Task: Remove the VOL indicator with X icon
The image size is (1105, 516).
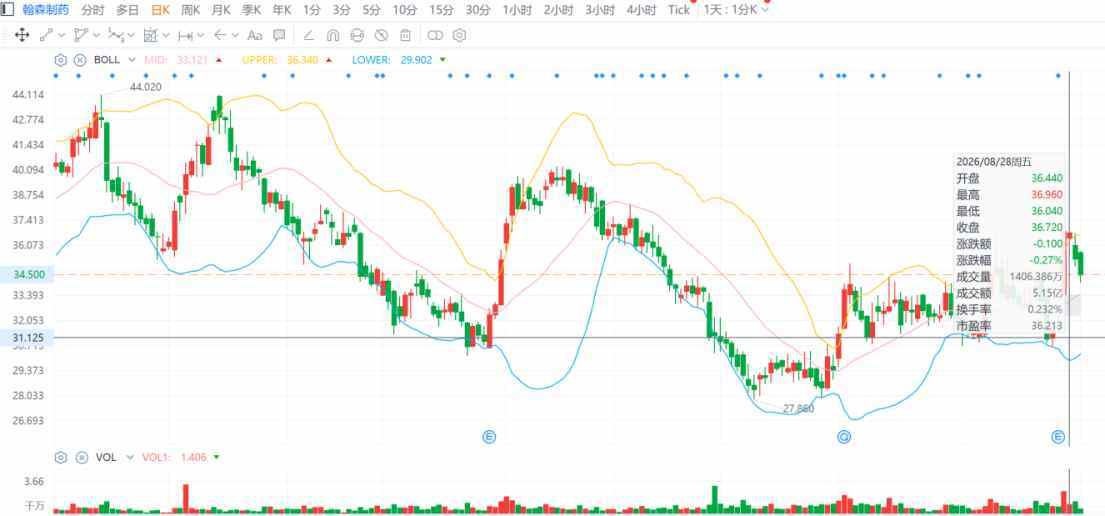Action: point(80,457)
